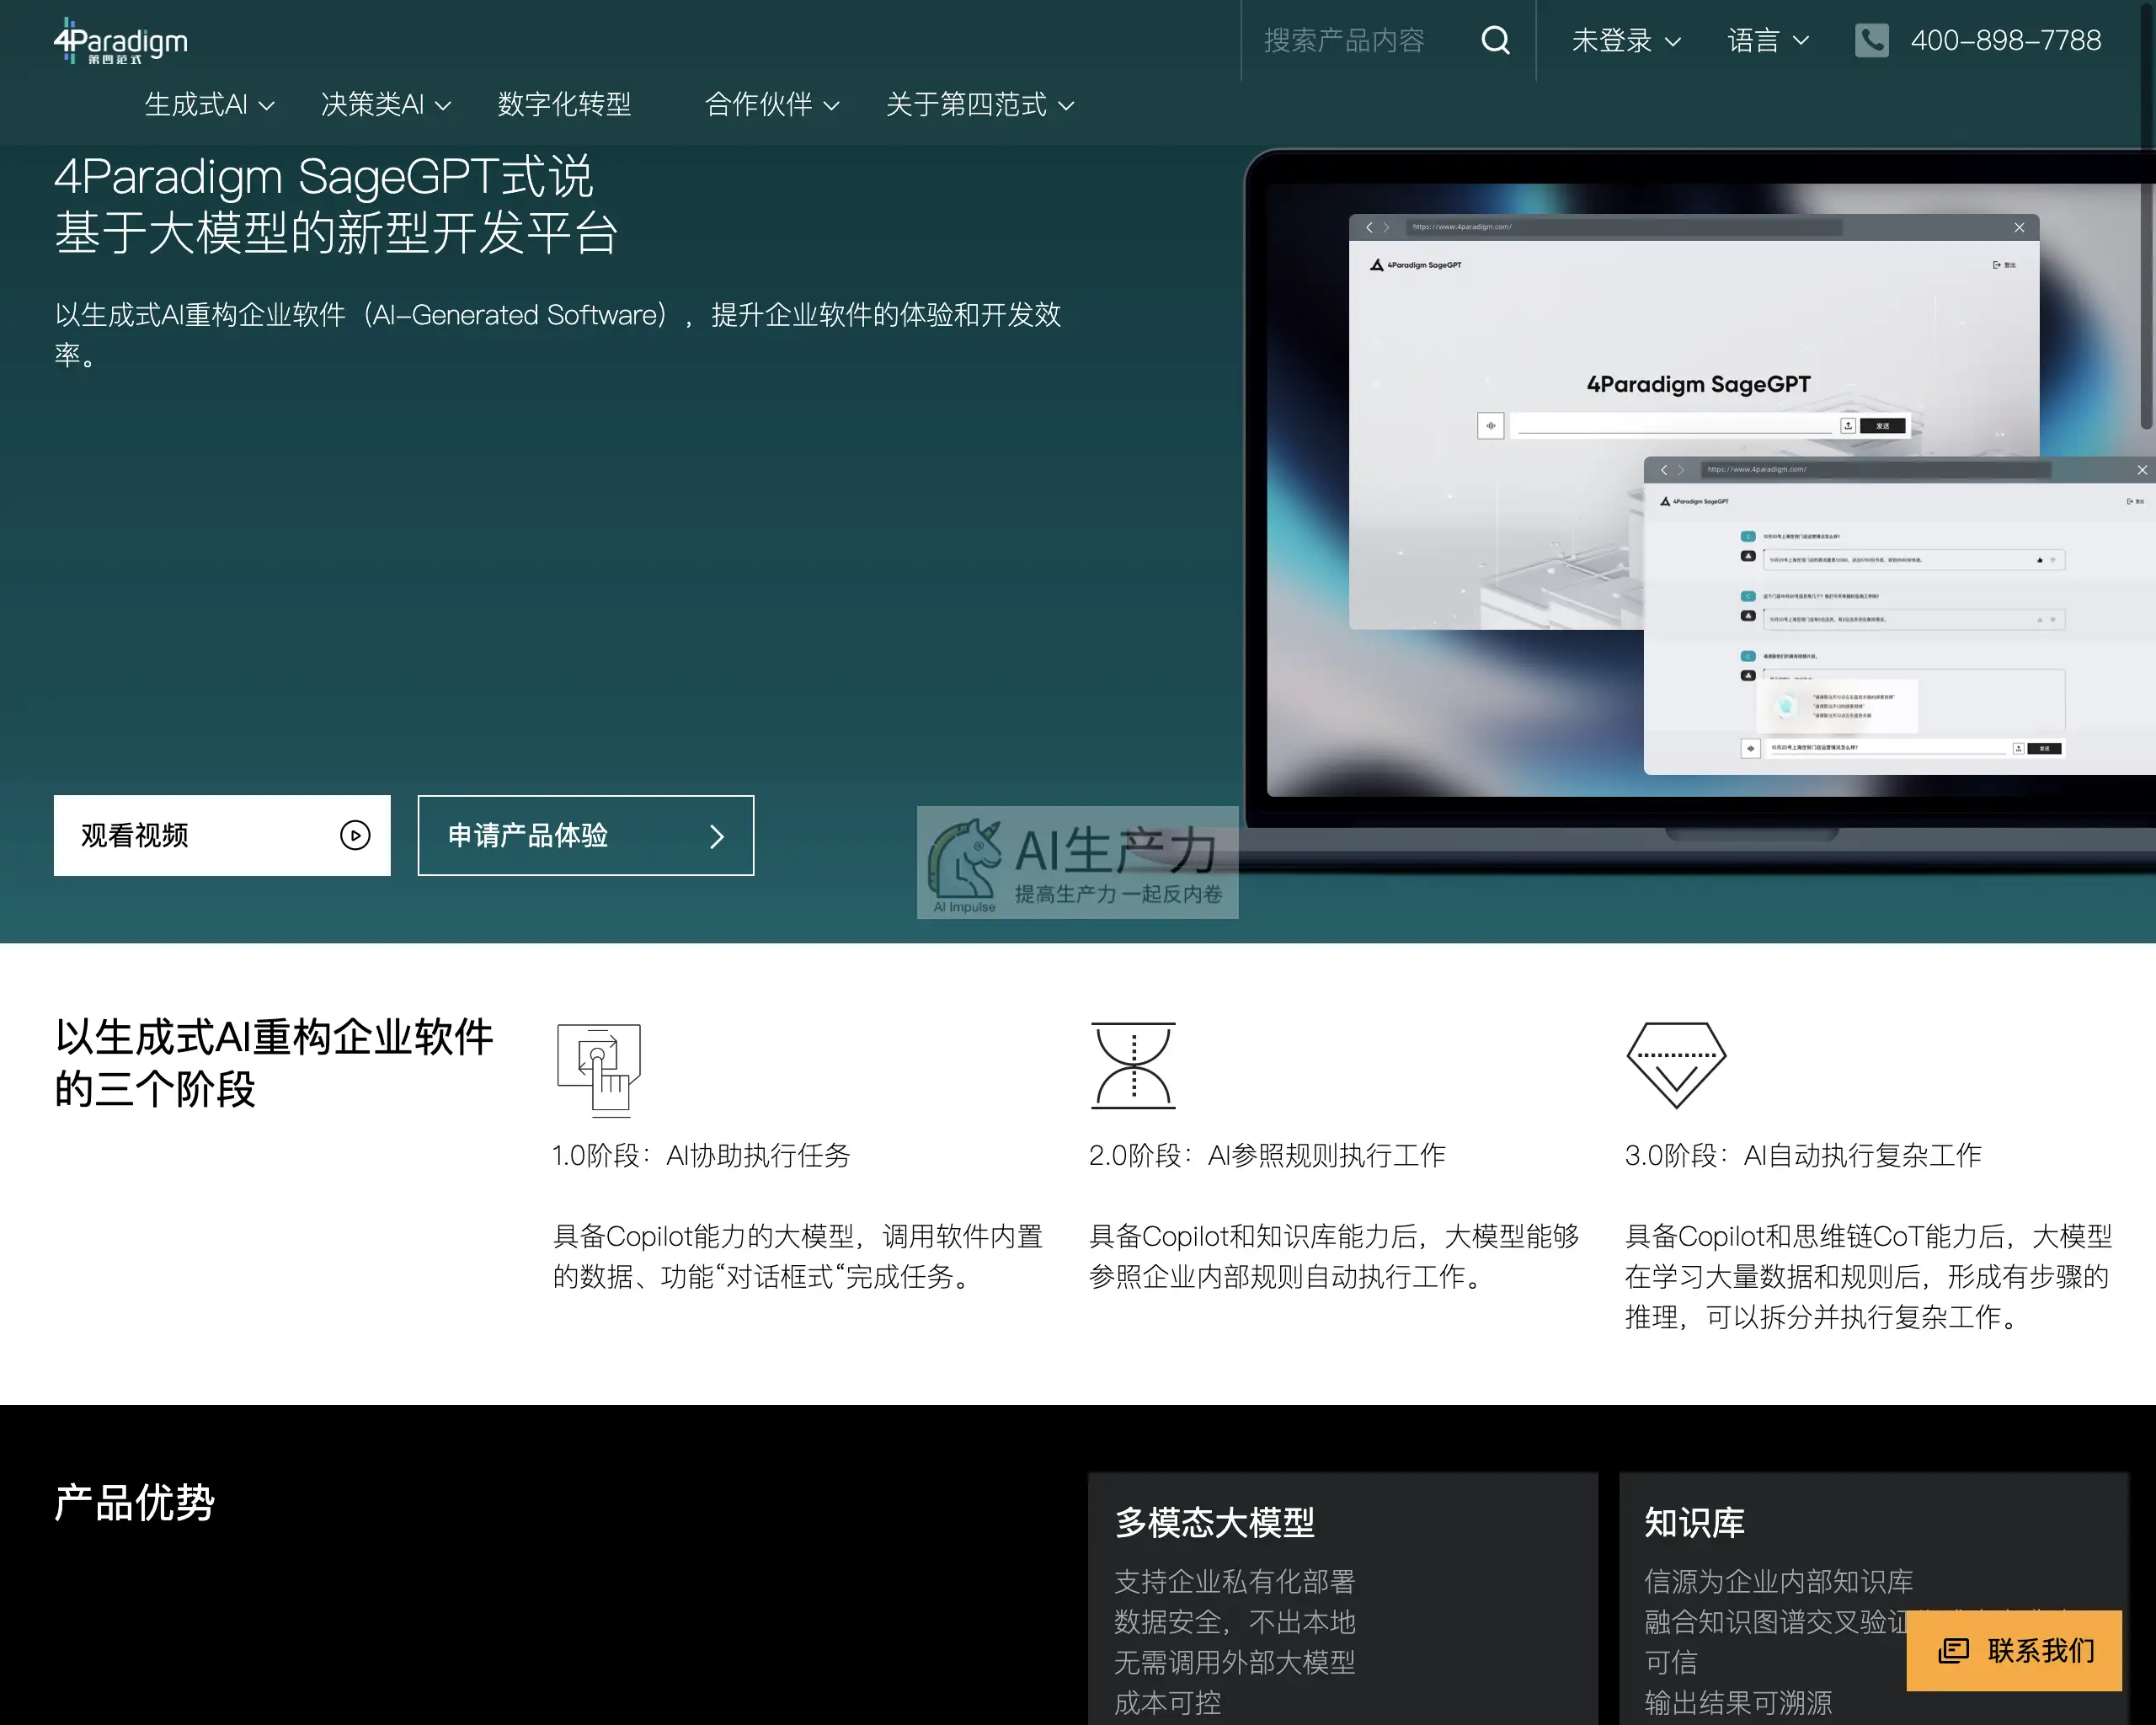Click the 申请产品体验 button

[x=586, y=835]
